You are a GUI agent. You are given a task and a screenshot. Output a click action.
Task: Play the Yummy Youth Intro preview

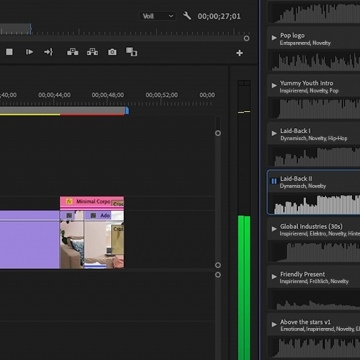click(x=274, y=86)
